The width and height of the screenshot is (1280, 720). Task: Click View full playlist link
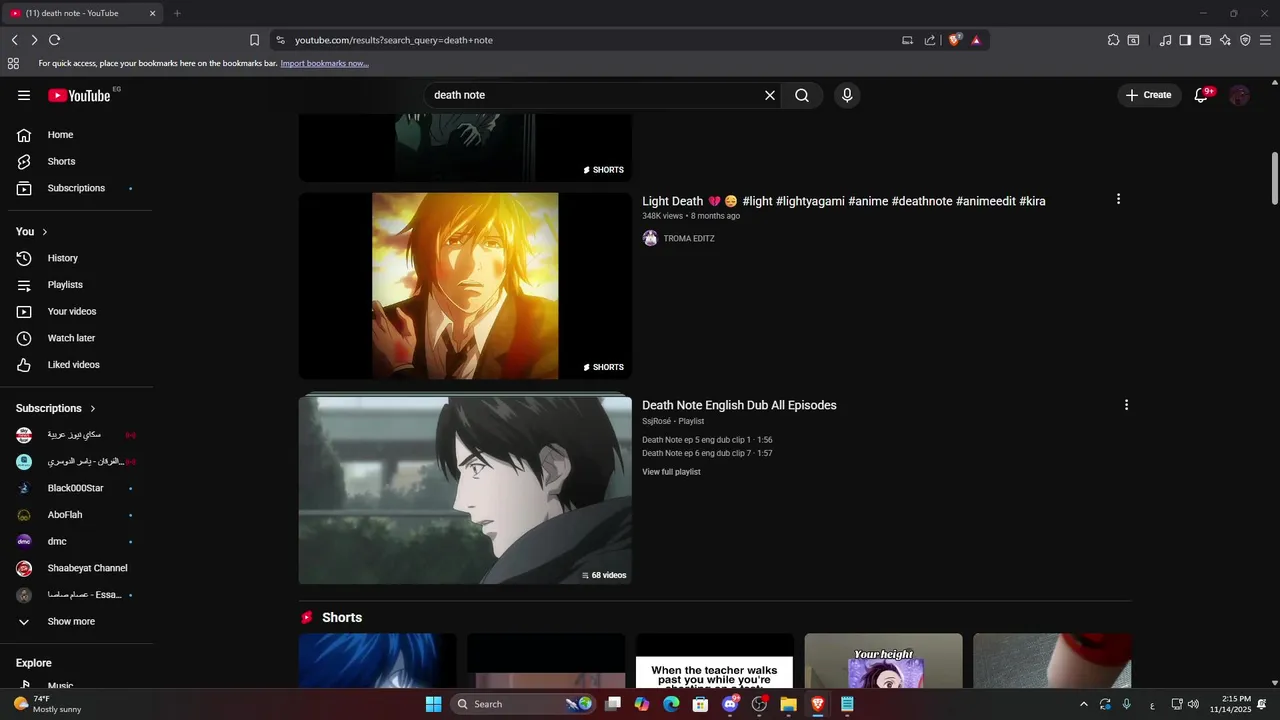(x=671, y=472)
